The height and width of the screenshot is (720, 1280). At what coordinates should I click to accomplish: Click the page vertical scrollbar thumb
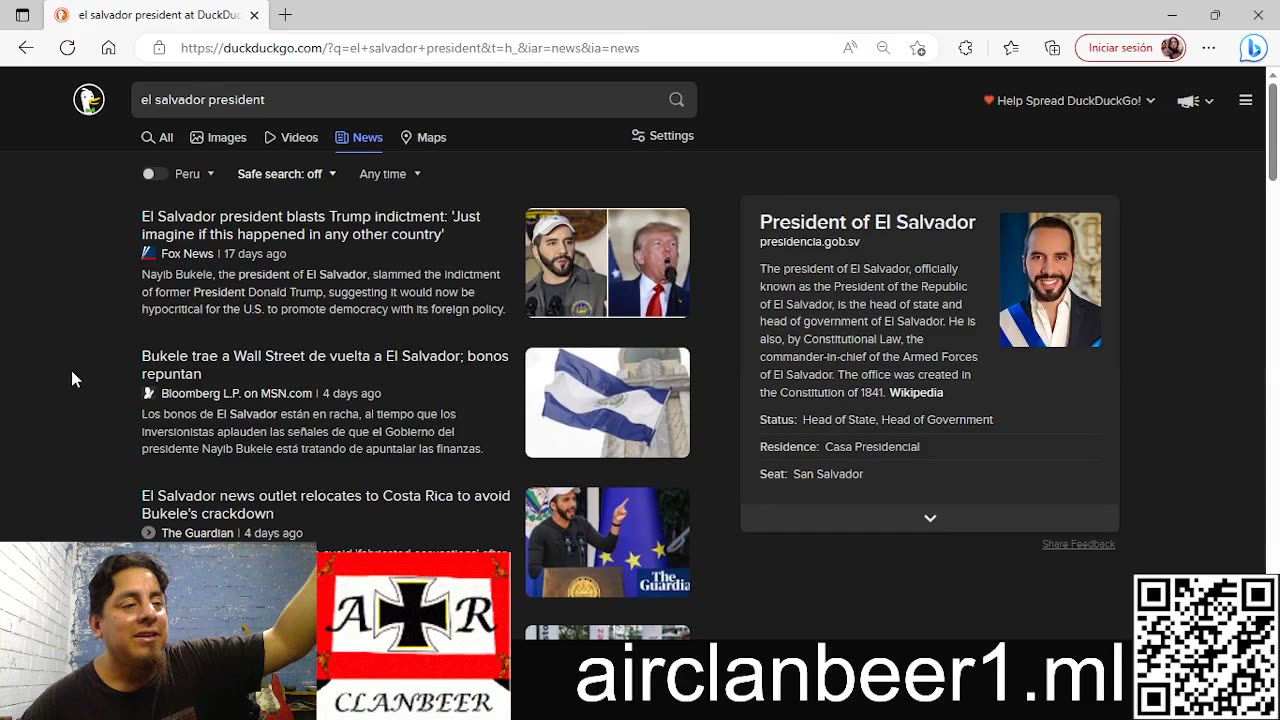click(1273, 133)
